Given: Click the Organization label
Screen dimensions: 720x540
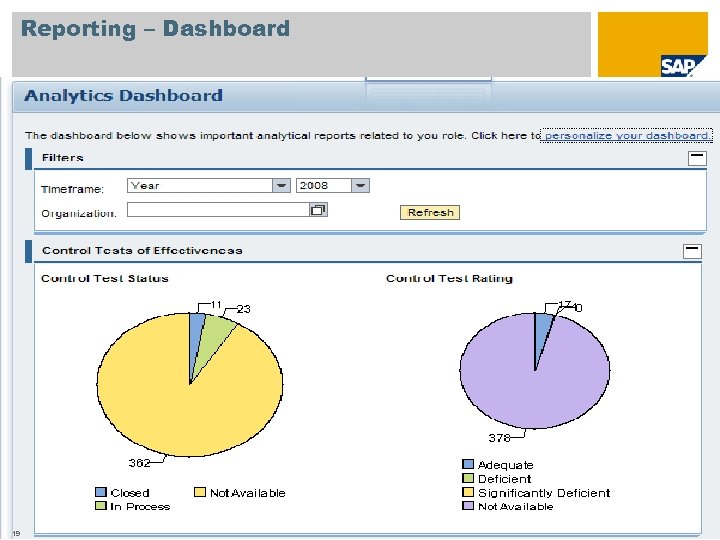Looking at the screenshot, I should point(79,214).
